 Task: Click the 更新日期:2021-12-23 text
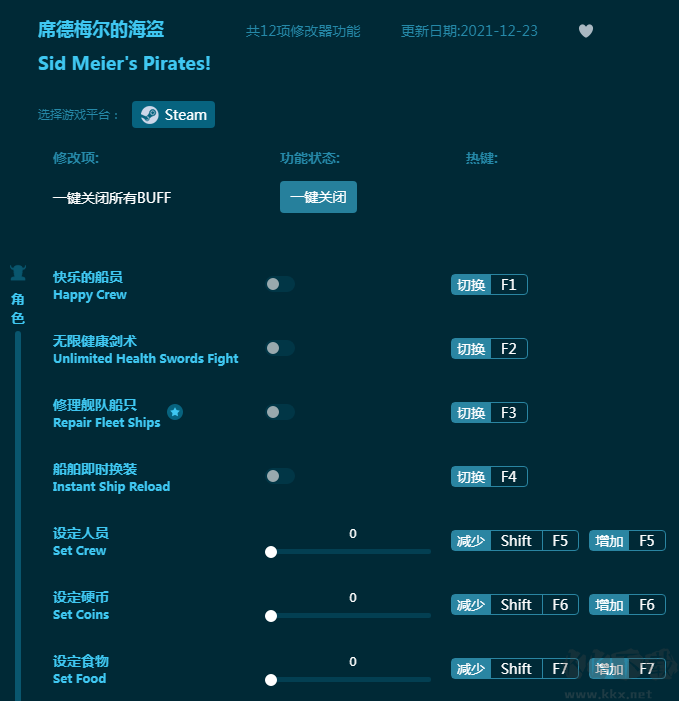click(469, 31)
